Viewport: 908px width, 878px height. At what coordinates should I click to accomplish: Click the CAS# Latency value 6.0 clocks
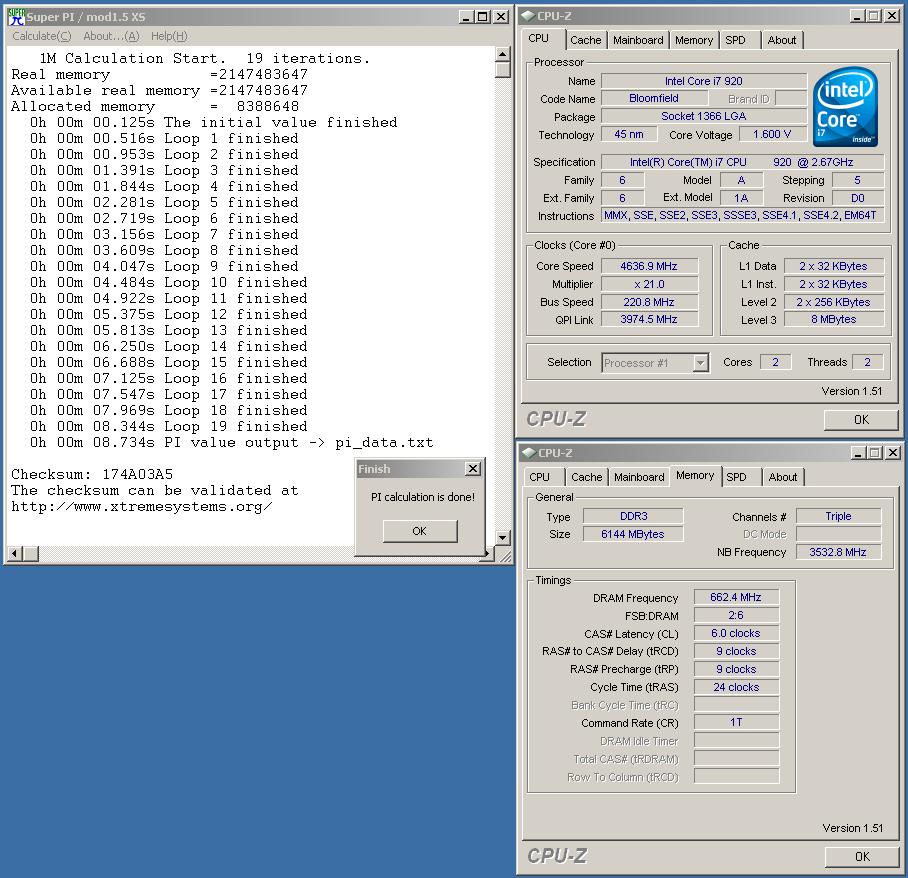[736, 633]
